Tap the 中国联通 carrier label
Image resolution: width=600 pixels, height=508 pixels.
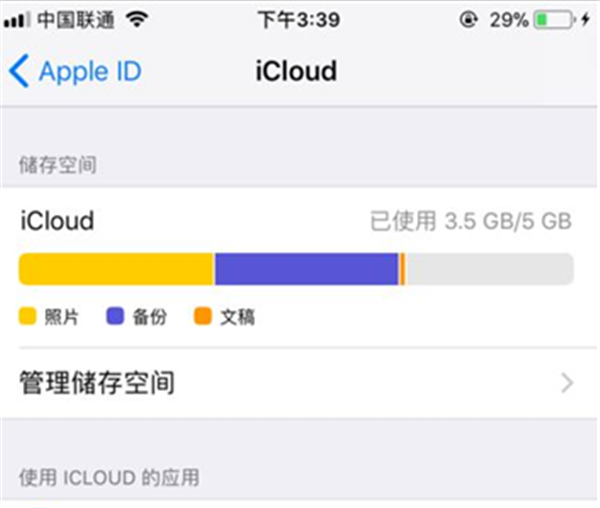click(x=75, y=19)
